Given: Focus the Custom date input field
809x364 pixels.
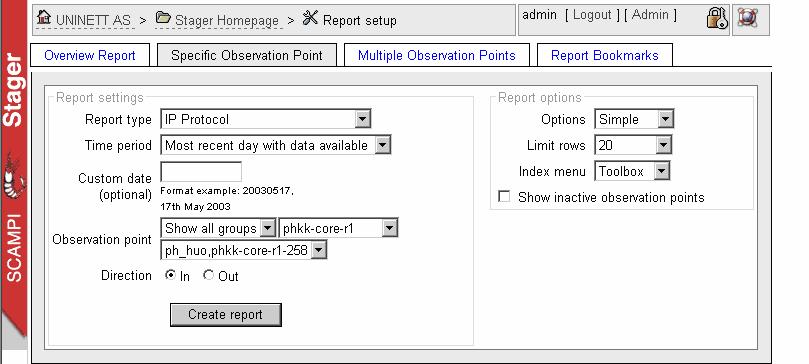Looking at the screenshot, I should pyautogui.click(x=201, y=172).
